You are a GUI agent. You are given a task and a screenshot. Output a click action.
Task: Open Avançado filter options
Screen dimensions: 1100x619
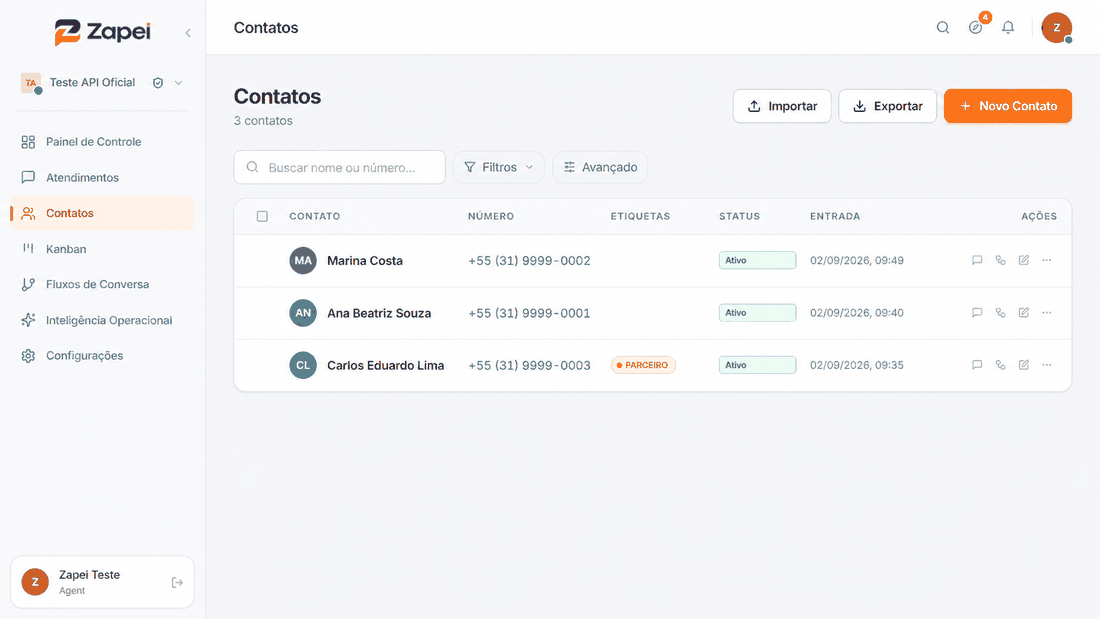600,167
